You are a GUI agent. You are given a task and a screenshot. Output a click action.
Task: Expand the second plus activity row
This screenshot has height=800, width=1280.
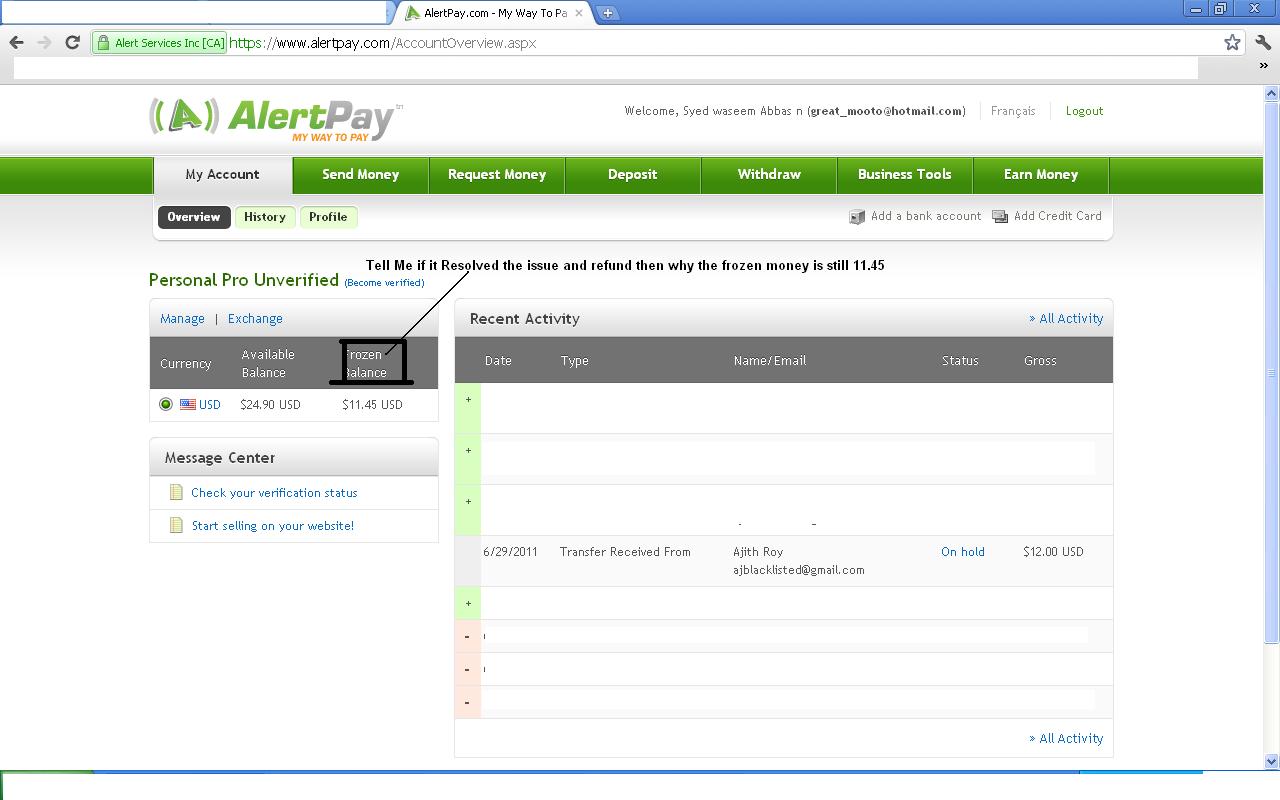click(x=468, y=450)
